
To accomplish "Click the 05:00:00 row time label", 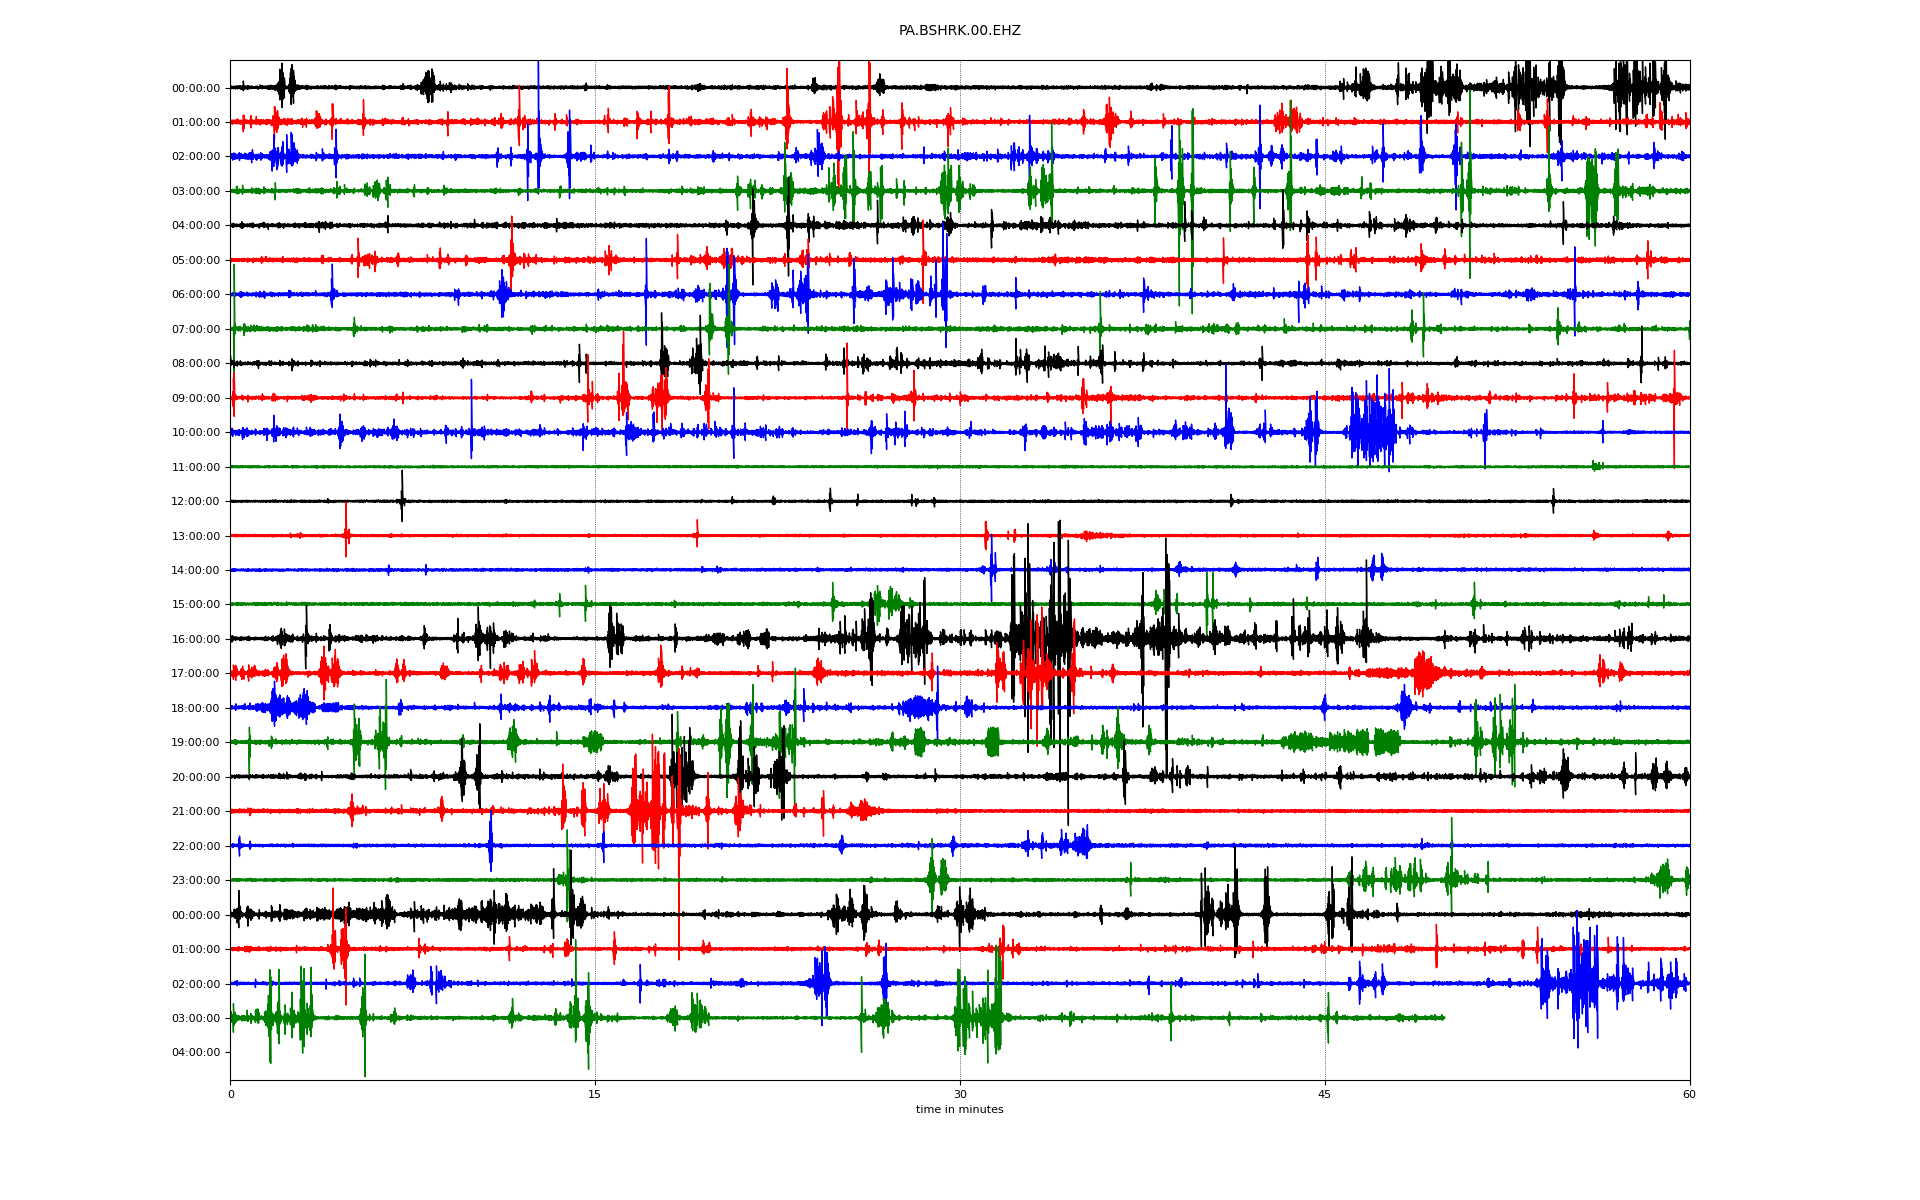I will click(196, 261).
